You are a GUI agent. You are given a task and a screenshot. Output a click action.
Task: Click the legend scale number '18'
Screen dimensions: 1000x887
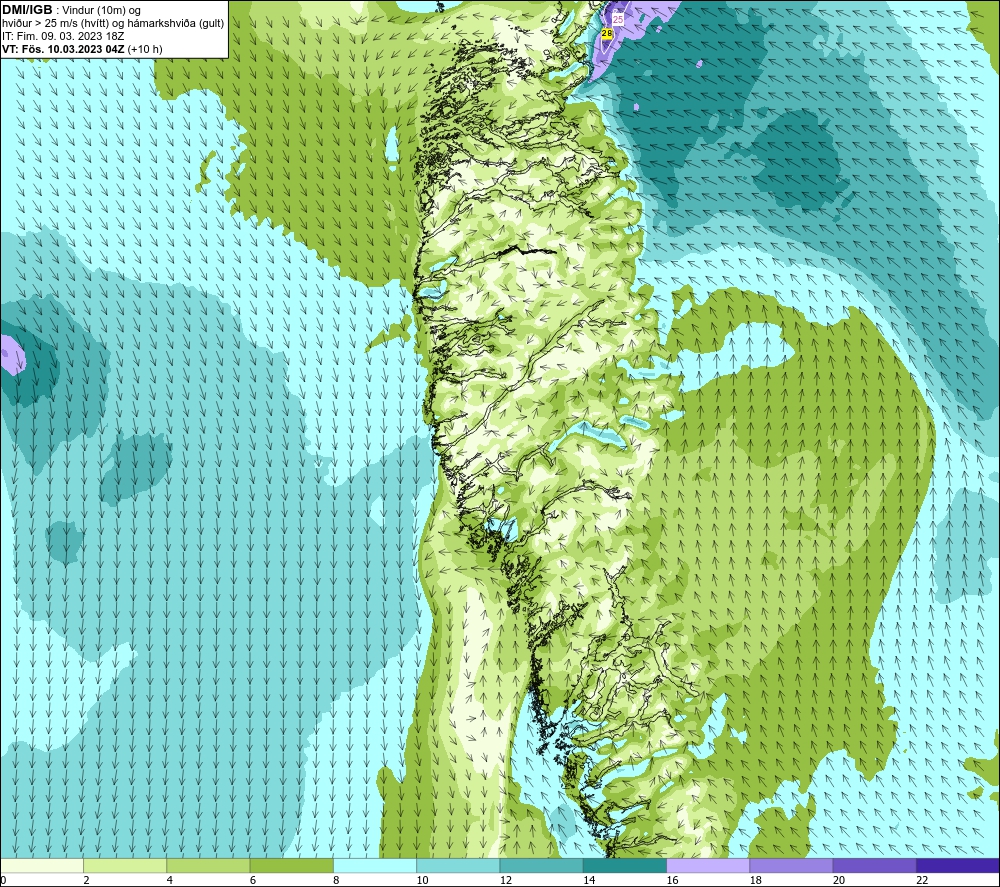click(755, 880)
